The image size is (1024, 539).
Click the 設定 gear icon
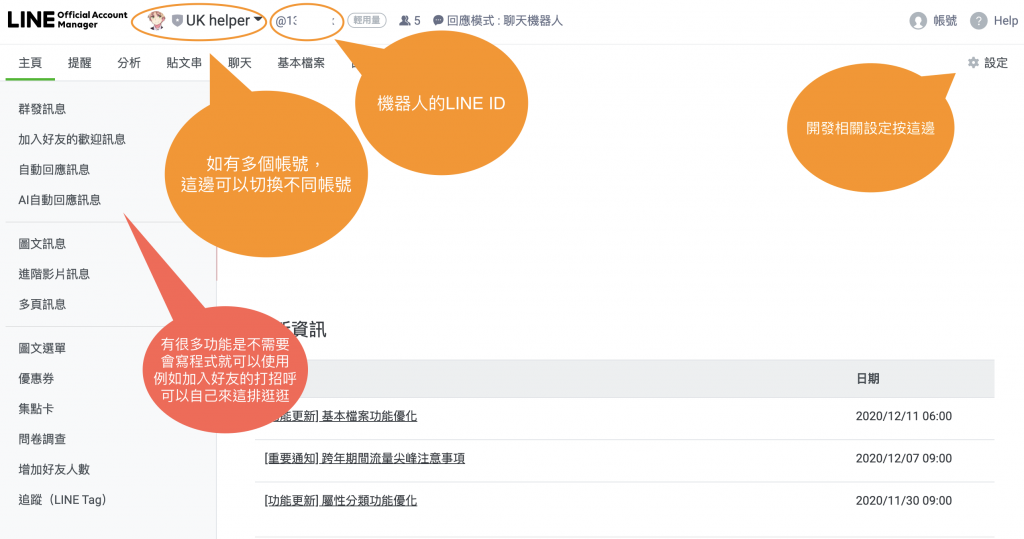point(973,63)
